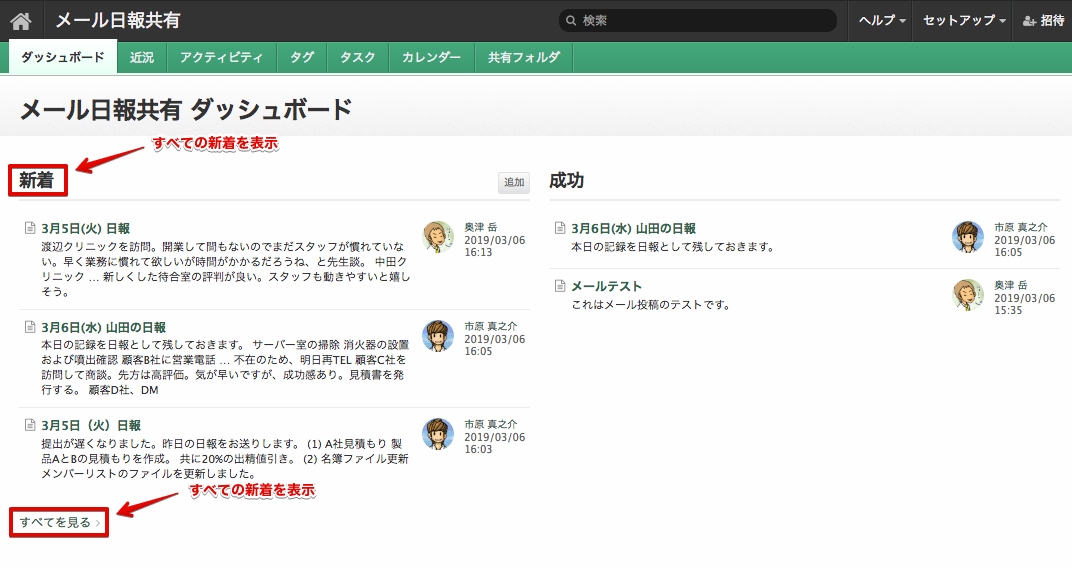Open the 新着 section heading
1072x568 pixels.
[x=36, y=180]
